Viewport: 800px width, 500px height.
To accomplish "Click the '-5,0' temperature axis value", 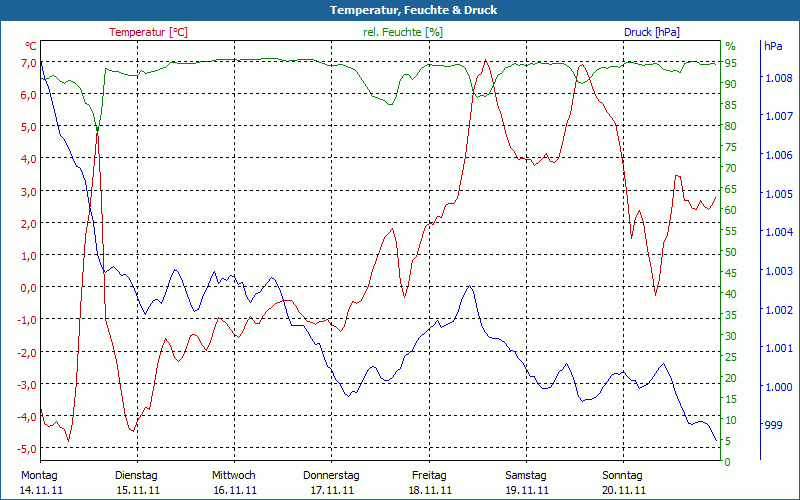I will coord(27,449).
